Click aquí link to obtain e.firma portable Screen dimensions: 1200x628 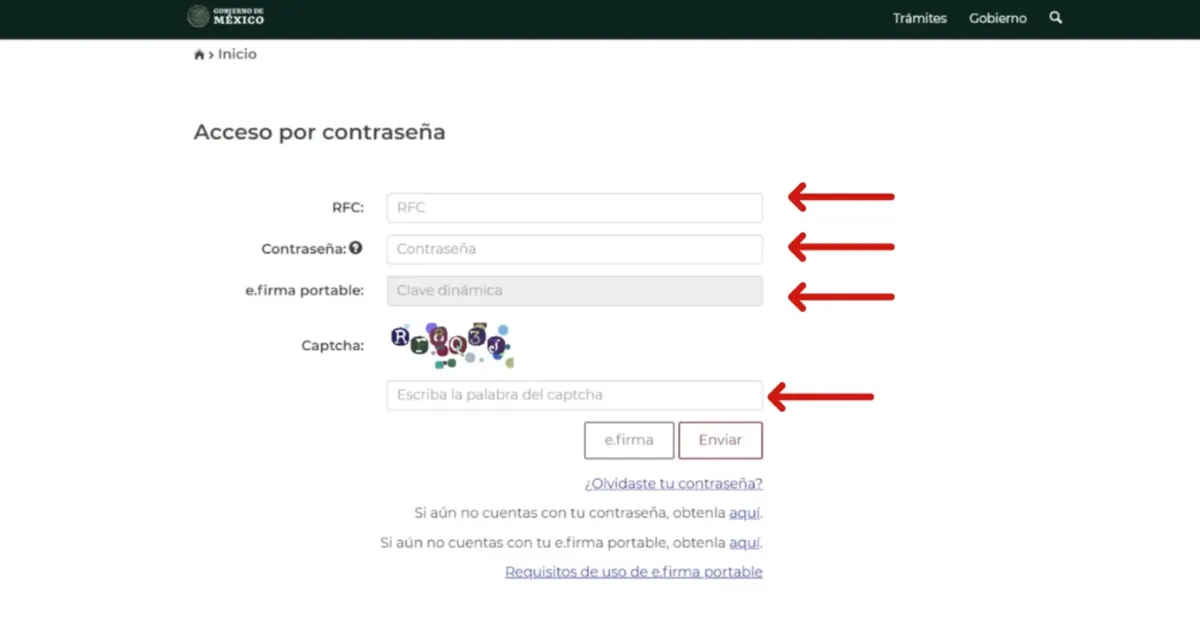[x=744, y=543]
